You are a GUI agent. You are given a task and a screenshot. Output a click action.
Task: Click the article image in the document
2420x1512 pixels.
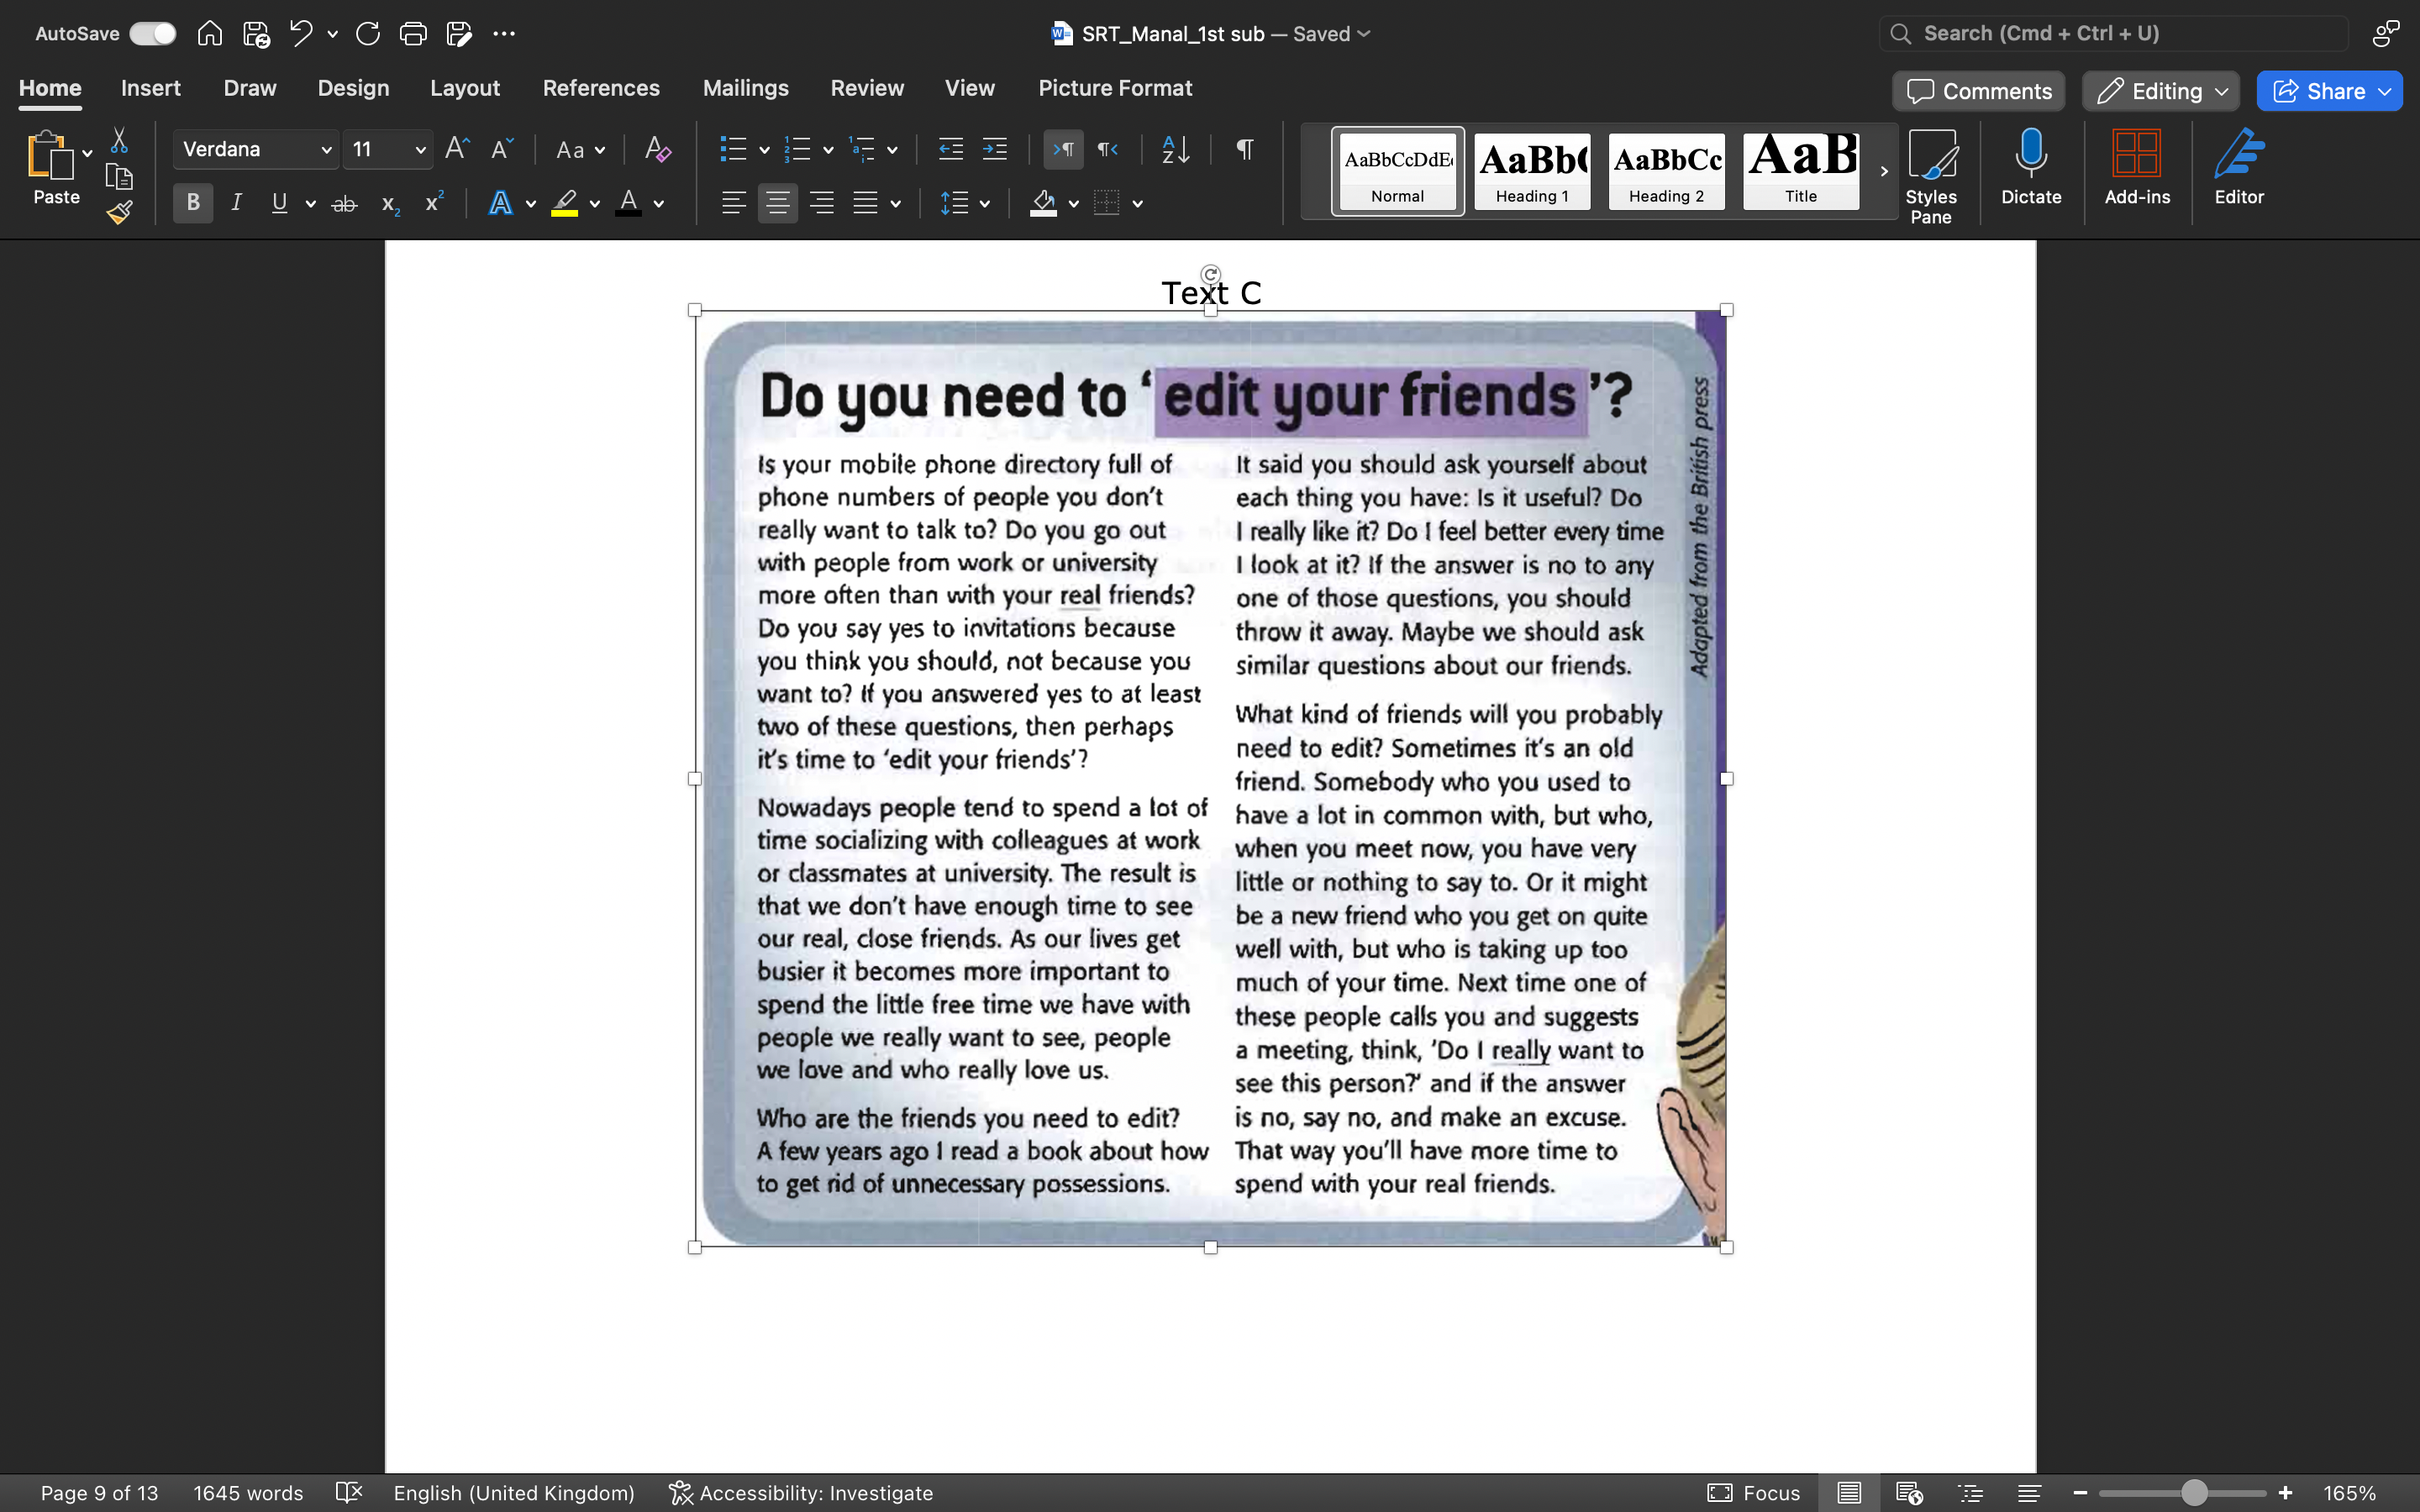[1210, 778]
